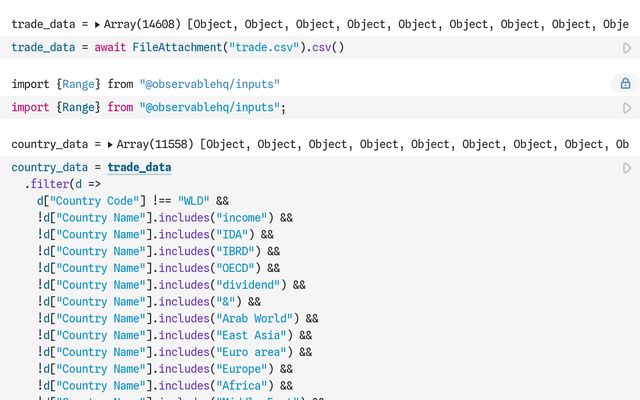Run the import Range cell
This screenshot has width=640, height=400.
click(x=627, y=107)
